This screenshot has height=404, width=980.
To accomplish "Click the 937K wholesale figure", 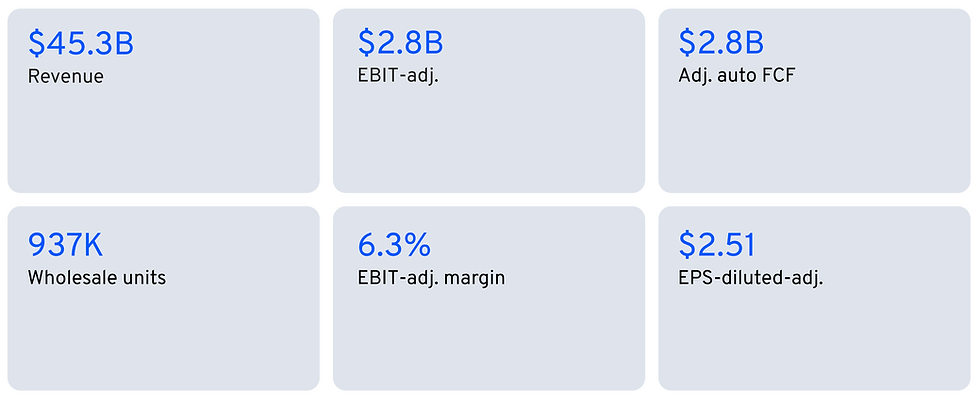I will 66,245.
